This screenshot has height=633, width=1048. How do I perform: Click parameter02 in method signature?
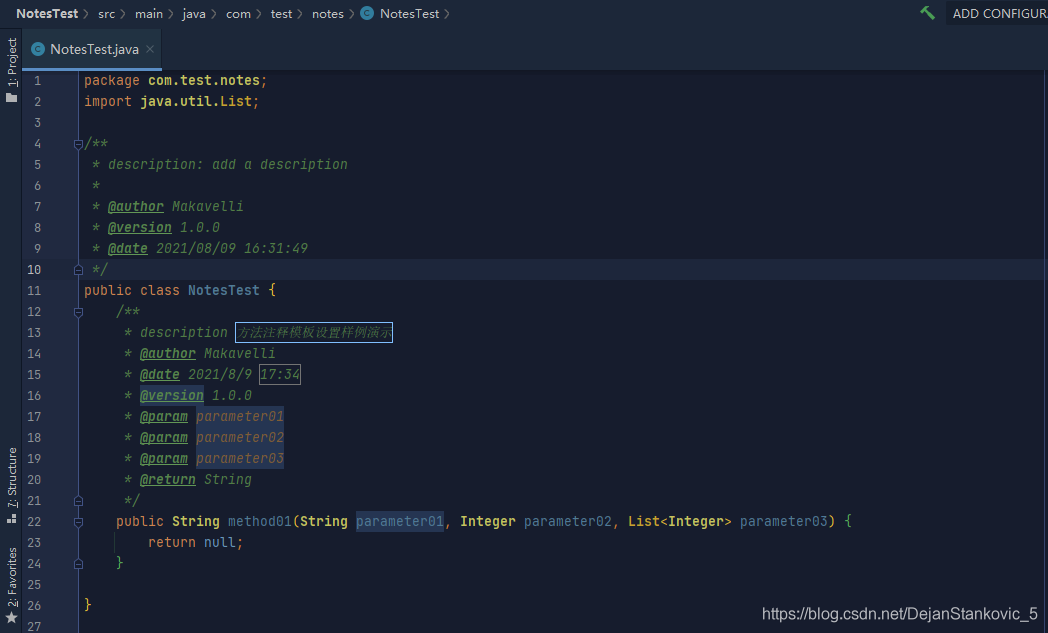[568, 521]
